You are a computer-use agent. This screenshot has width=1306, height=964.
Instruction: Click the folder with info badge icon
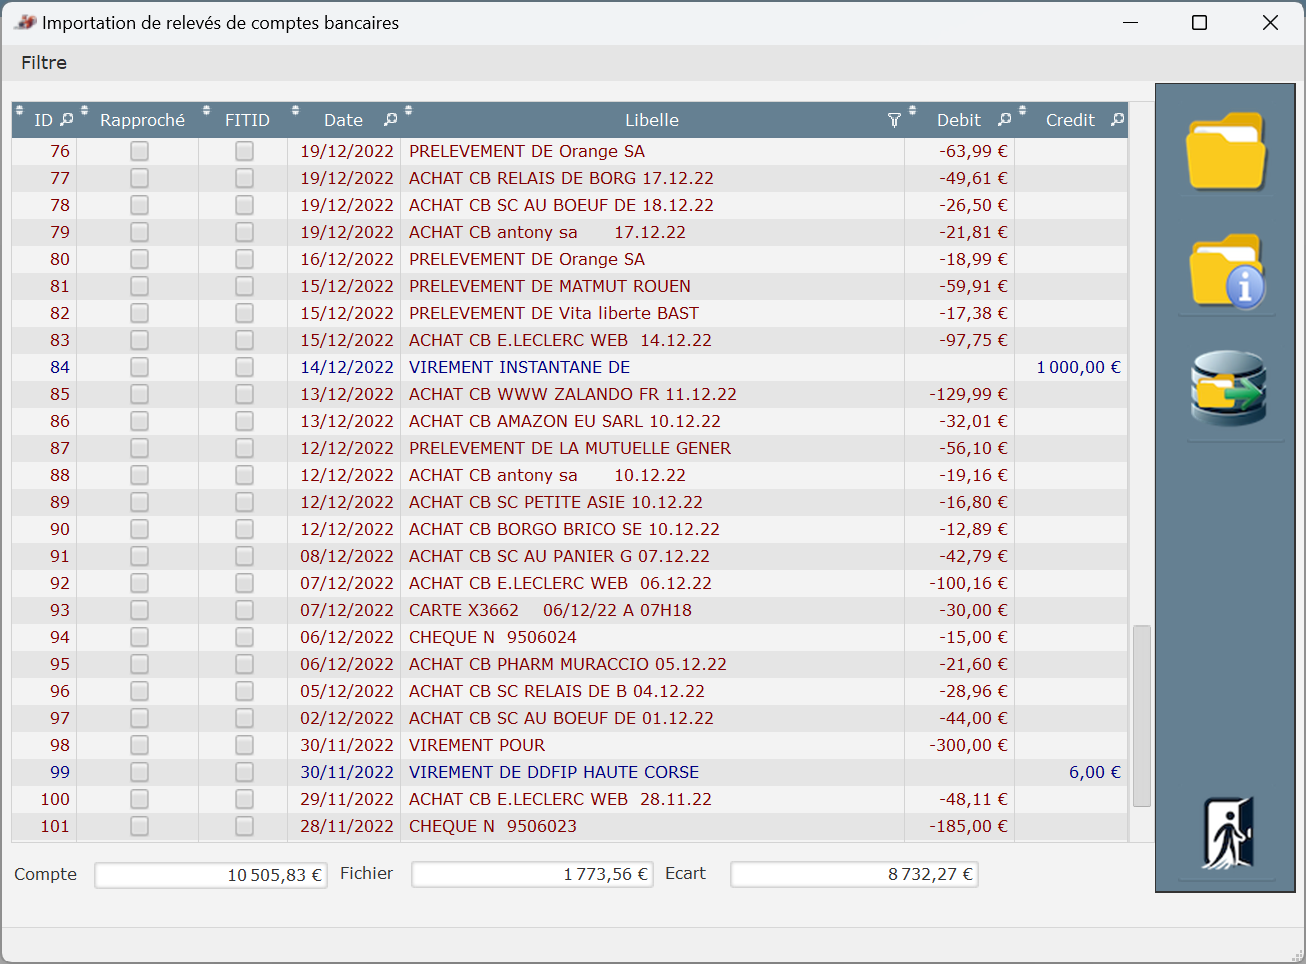tap(1227, 272)
